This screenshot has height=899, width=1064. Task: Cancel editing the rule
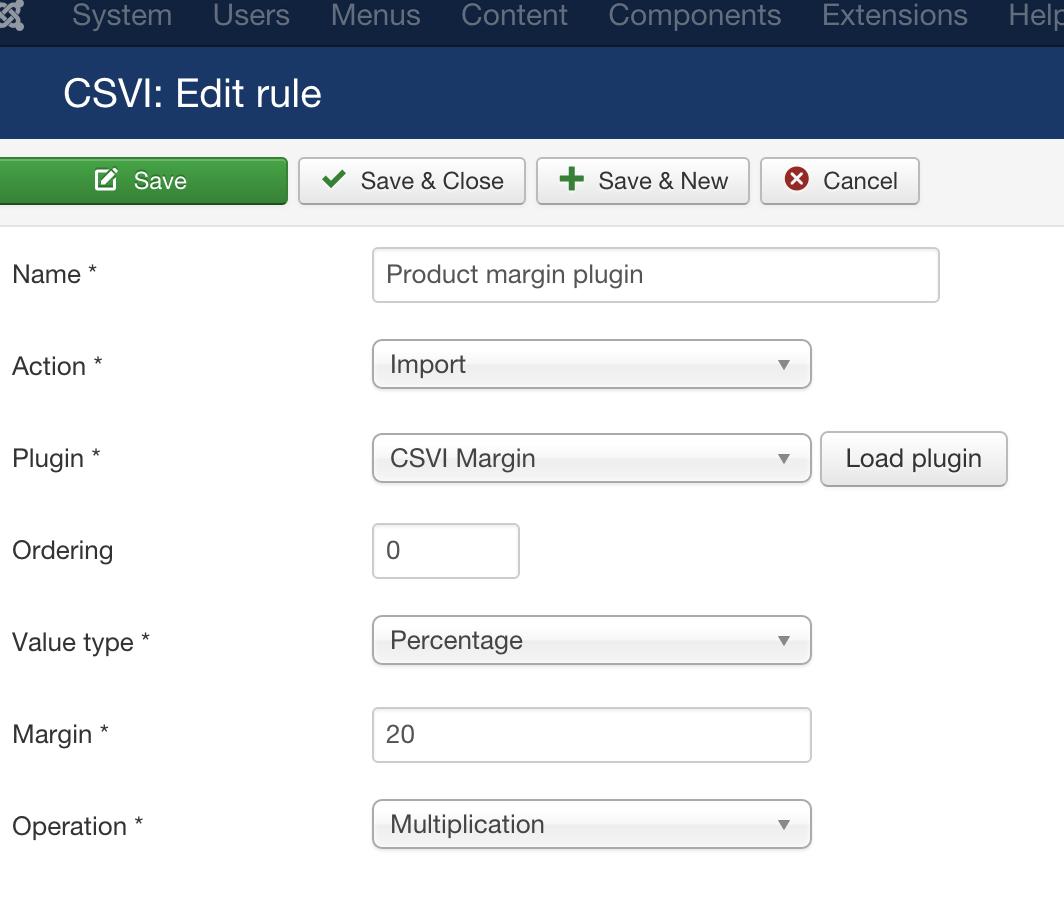pos(839,181)
